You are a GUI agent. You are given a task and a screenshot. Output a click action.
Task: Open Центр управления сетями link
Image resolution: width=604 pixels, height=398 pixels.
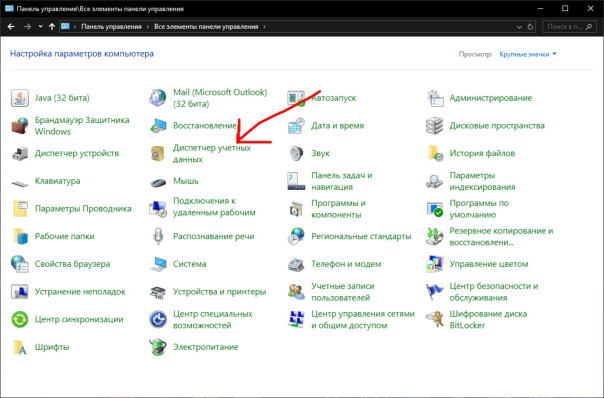click(x=363, y=319)
